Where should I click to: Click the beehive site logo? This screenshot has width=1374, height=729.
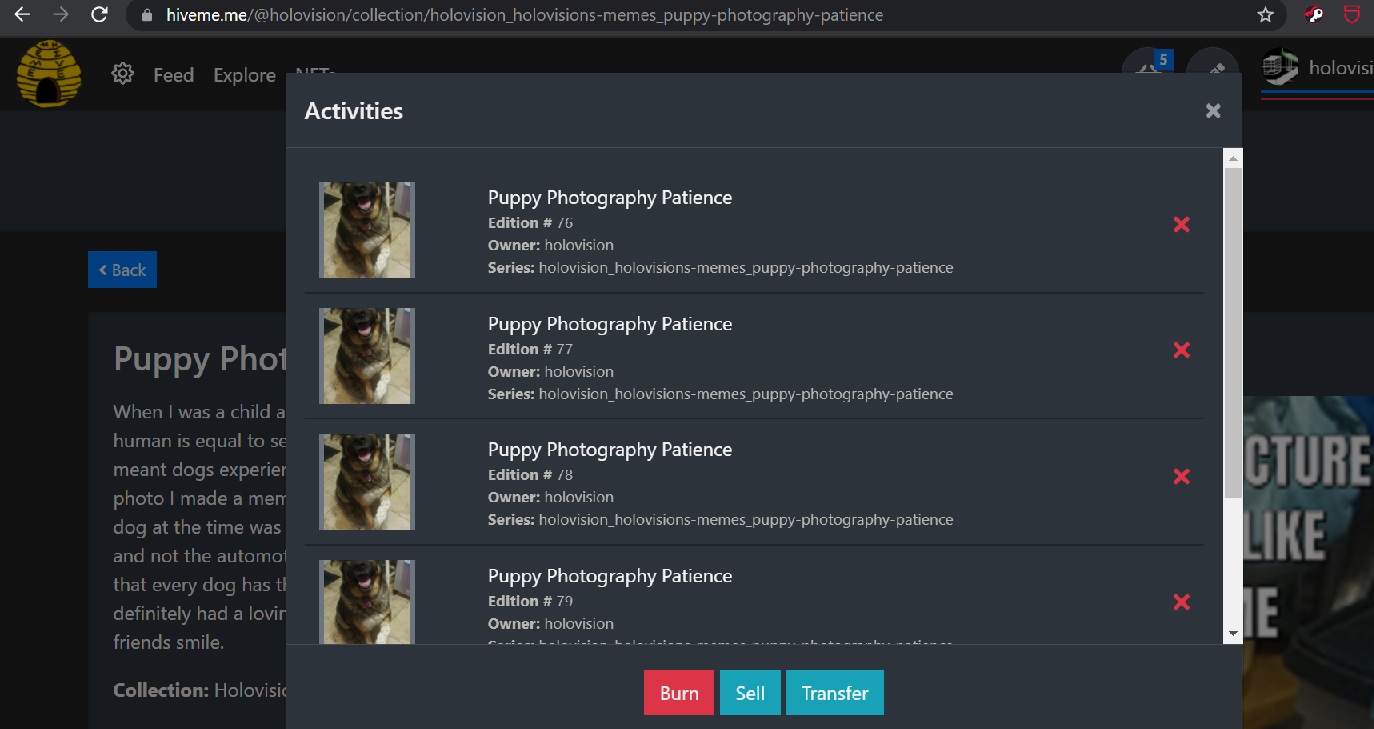(48, 73)
